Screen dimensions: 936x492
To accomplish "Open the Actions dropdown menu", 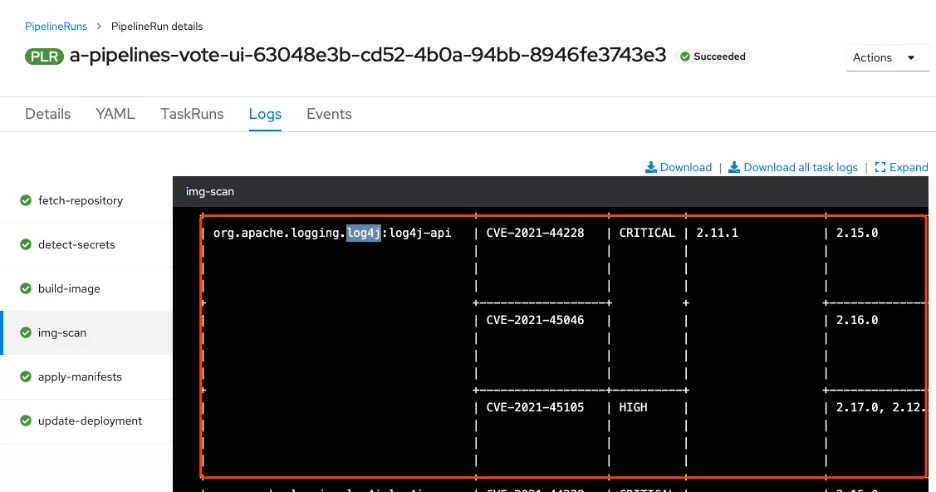I will click(884, 58).
